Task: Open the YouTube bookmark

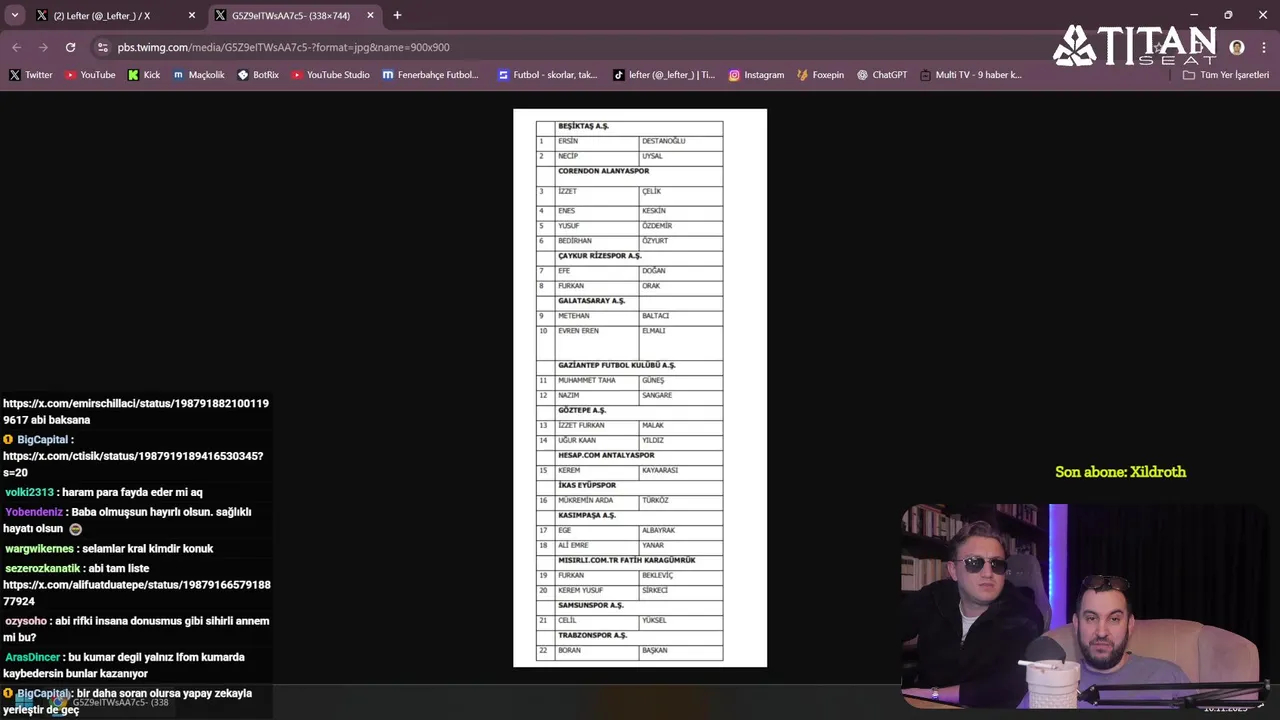Action: 90,75
